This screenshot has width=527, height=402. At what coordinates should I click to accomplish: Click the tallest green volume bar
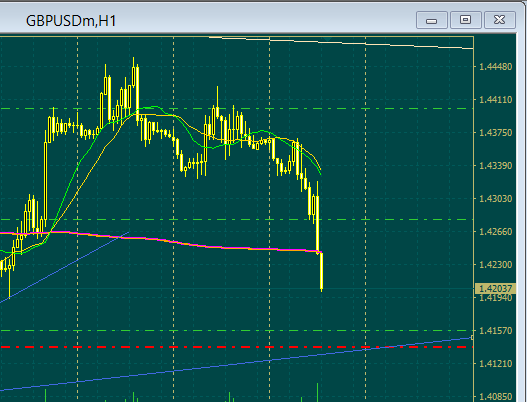[317, 392]
